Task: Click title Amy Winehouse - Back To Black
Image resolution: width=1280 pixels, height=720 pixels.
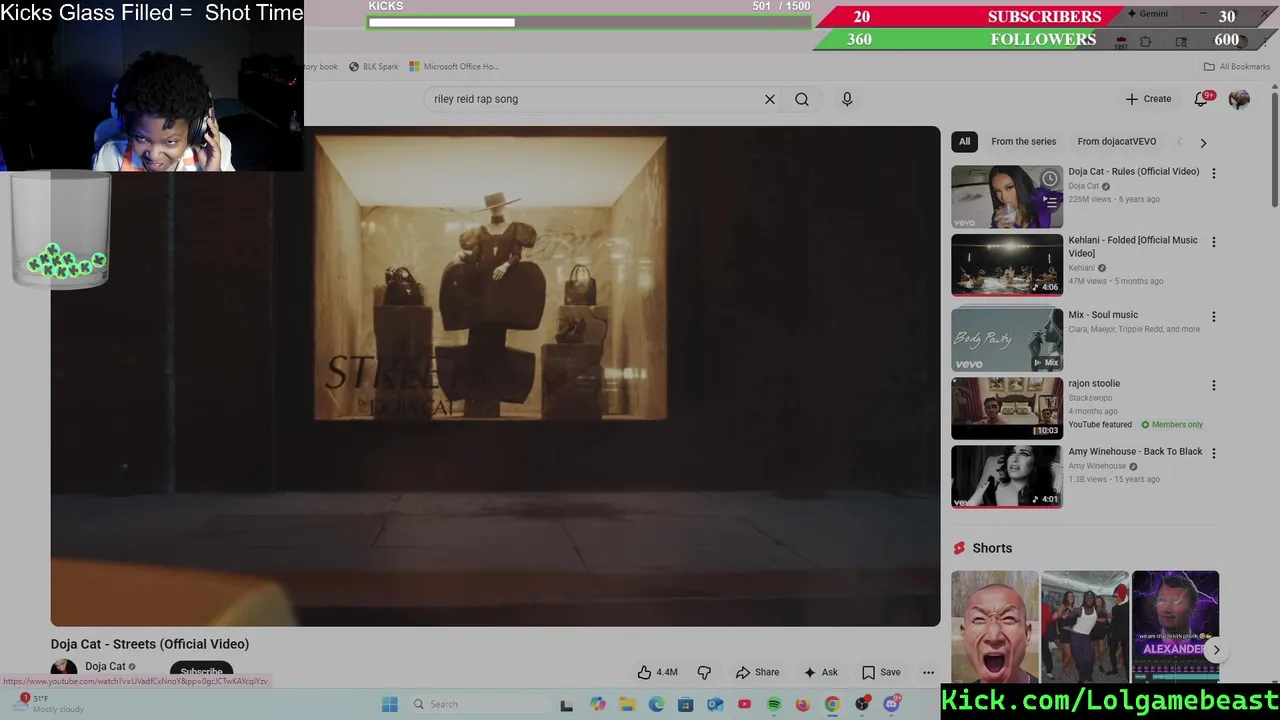Action: point(1135,451)
